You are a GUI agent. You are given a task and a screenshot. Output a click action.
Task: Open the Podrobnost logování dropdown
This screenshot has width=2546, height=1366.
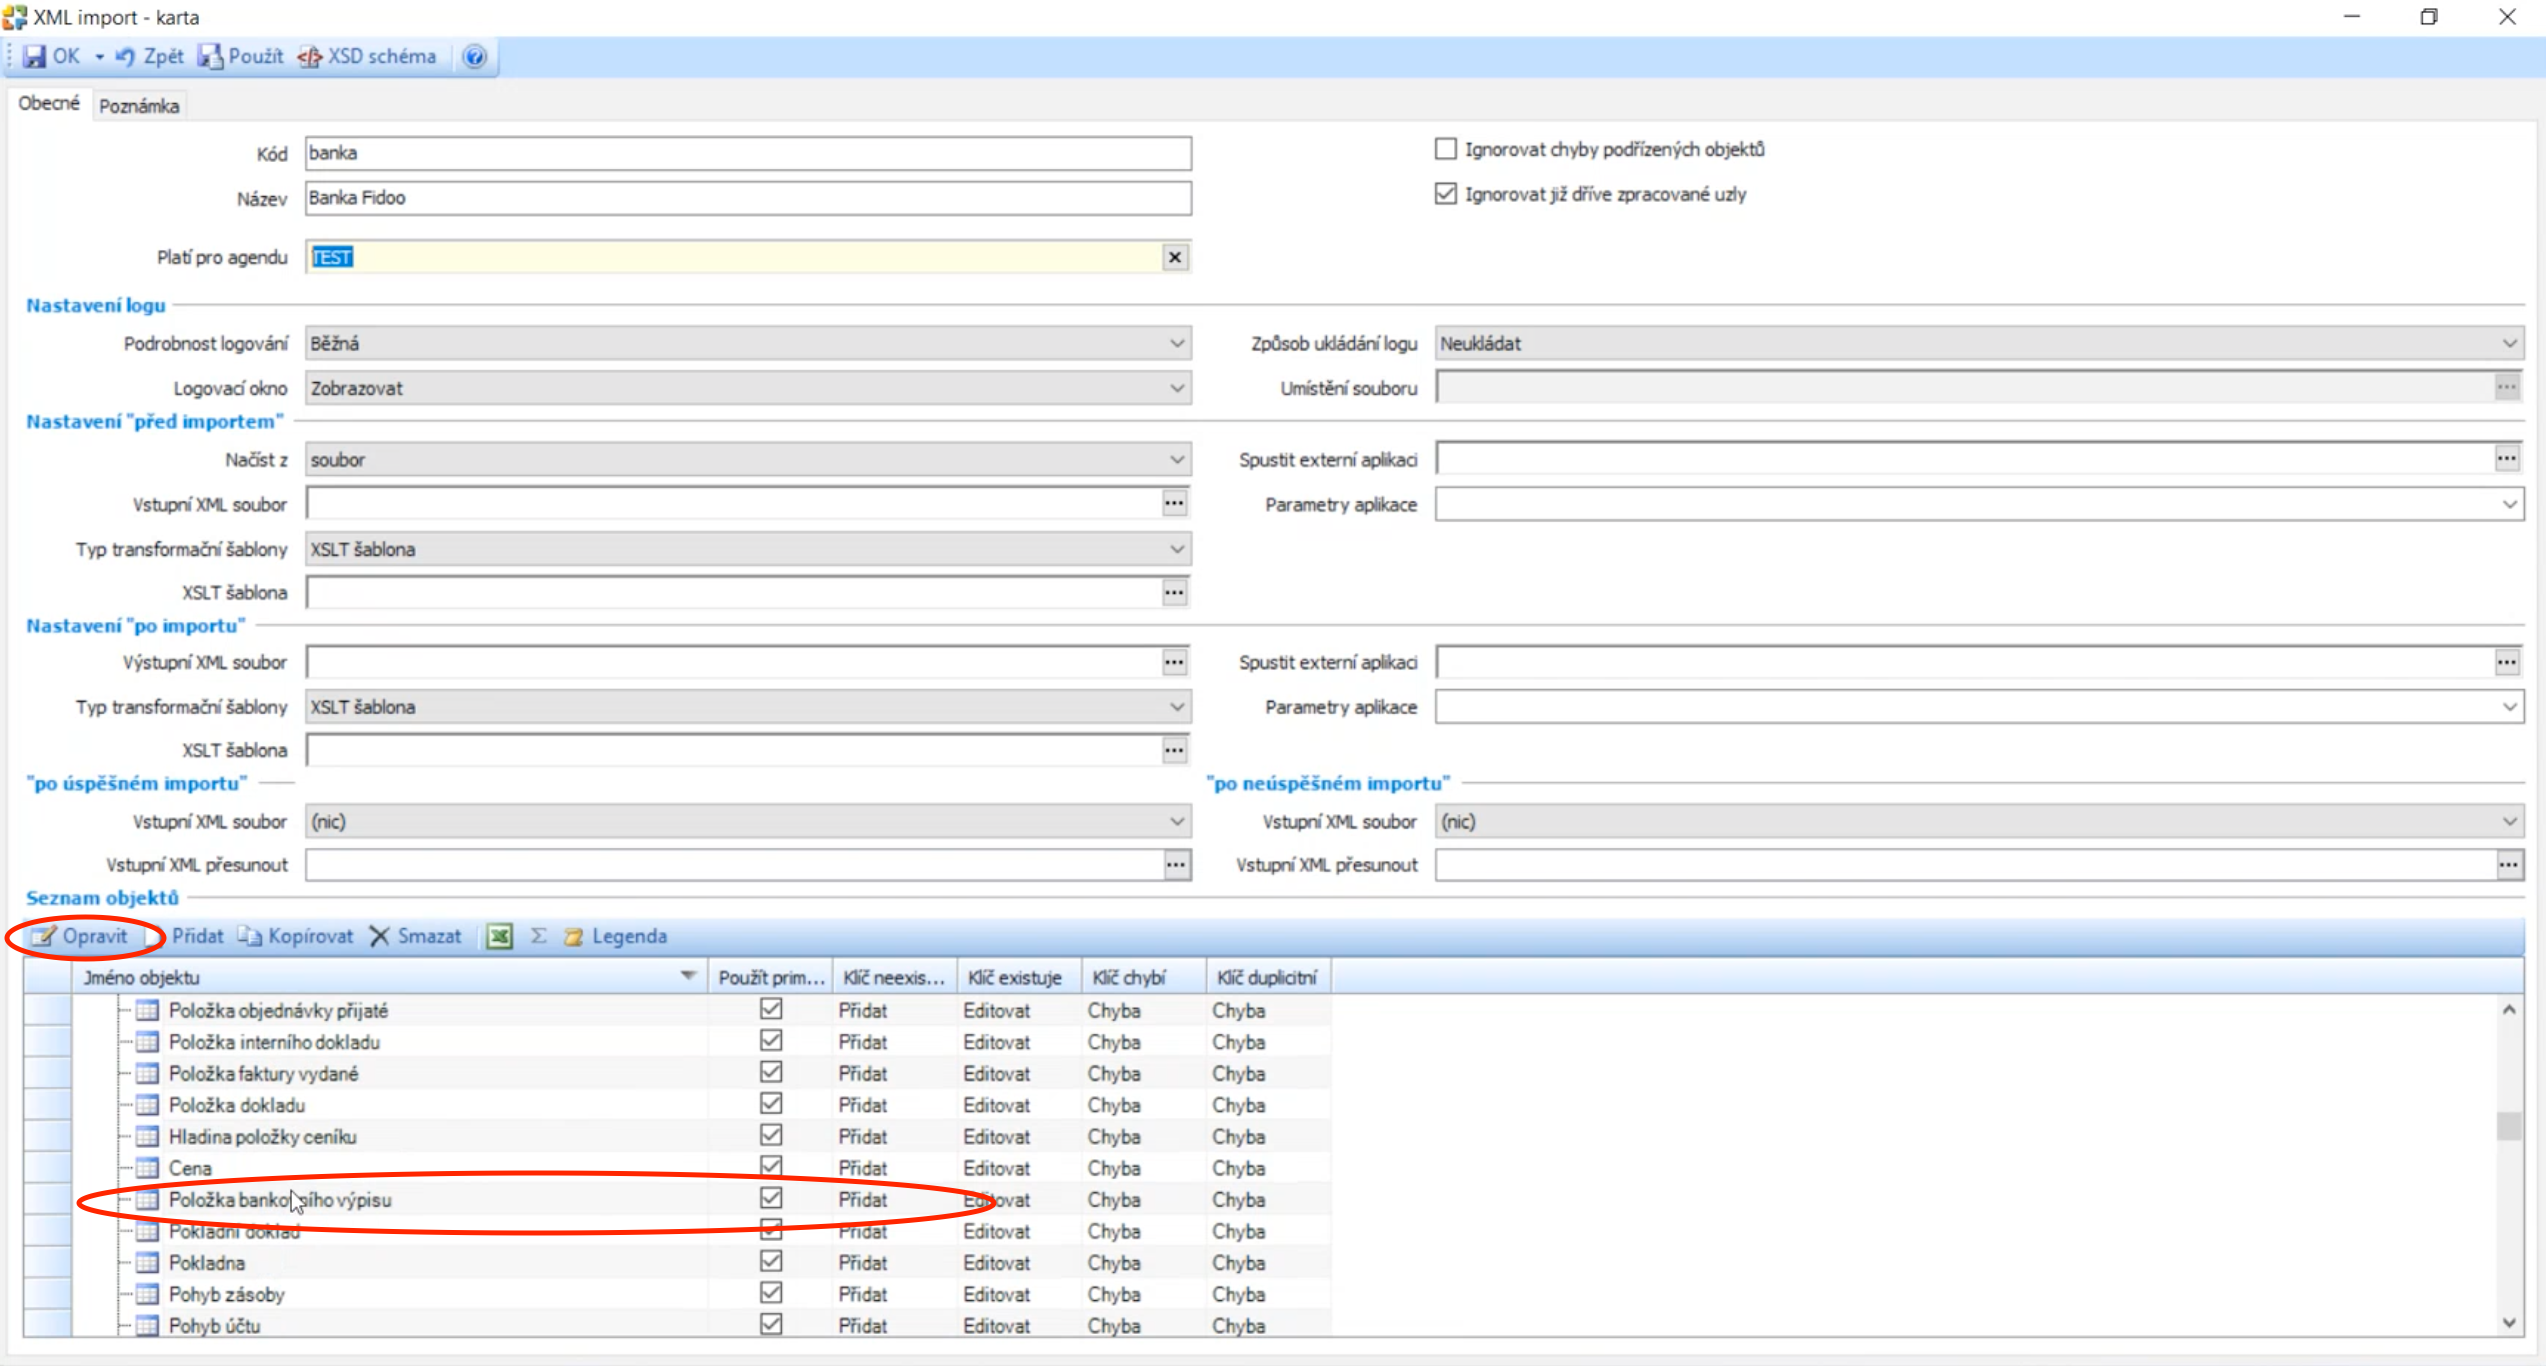[1177, 344]
